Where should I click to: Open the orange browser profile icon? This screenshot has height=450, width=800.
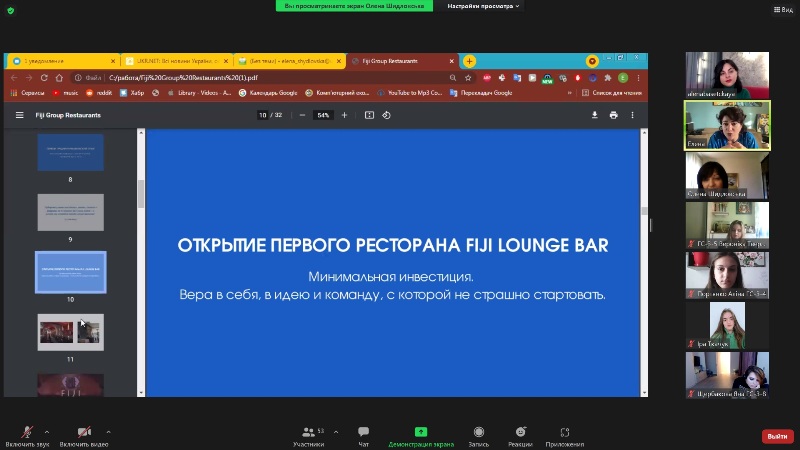point(592,61)
